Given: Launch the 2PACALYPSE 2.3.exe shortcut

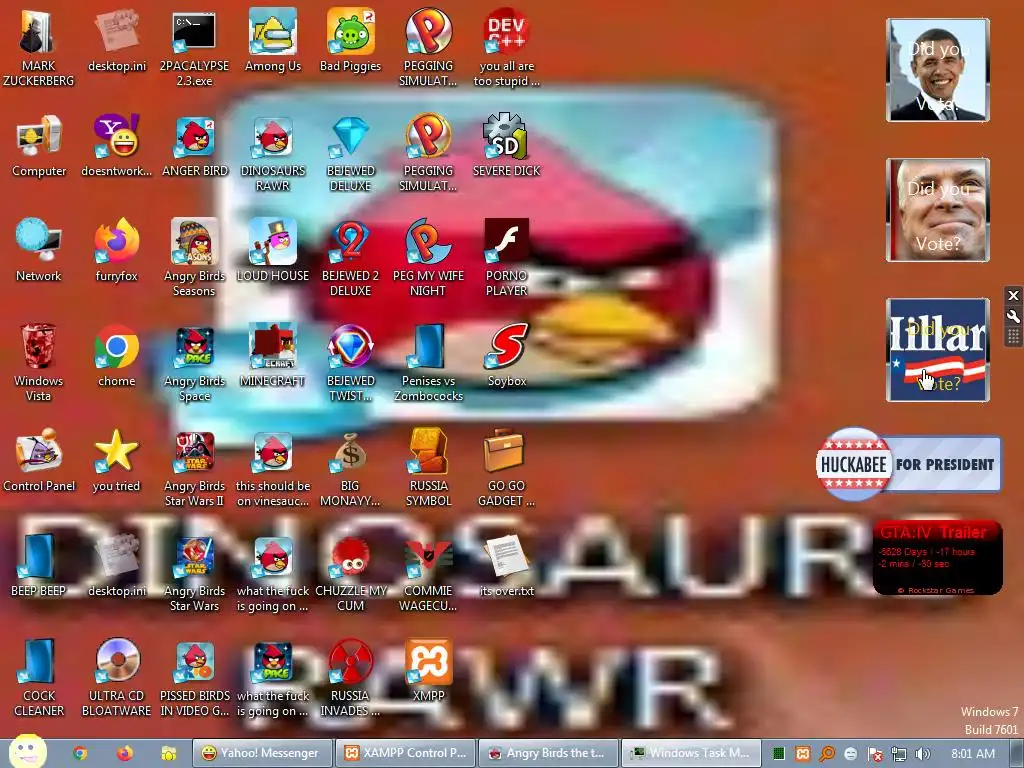Looking at the screenshot, I should tap(194, 47).
